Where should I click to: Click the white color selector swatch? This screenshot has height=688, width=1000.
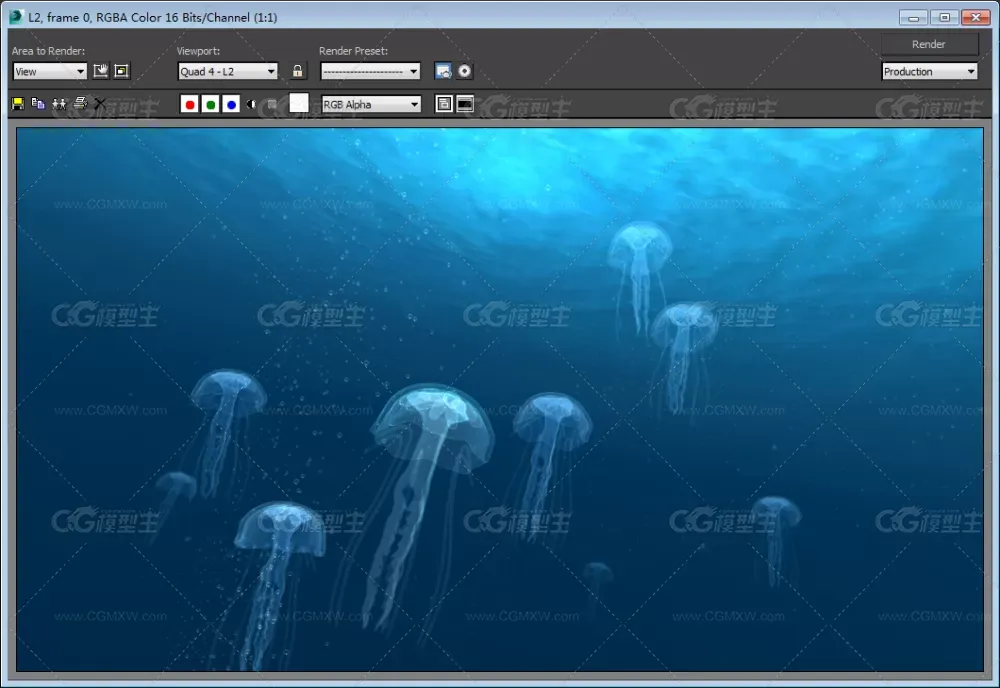299,103
